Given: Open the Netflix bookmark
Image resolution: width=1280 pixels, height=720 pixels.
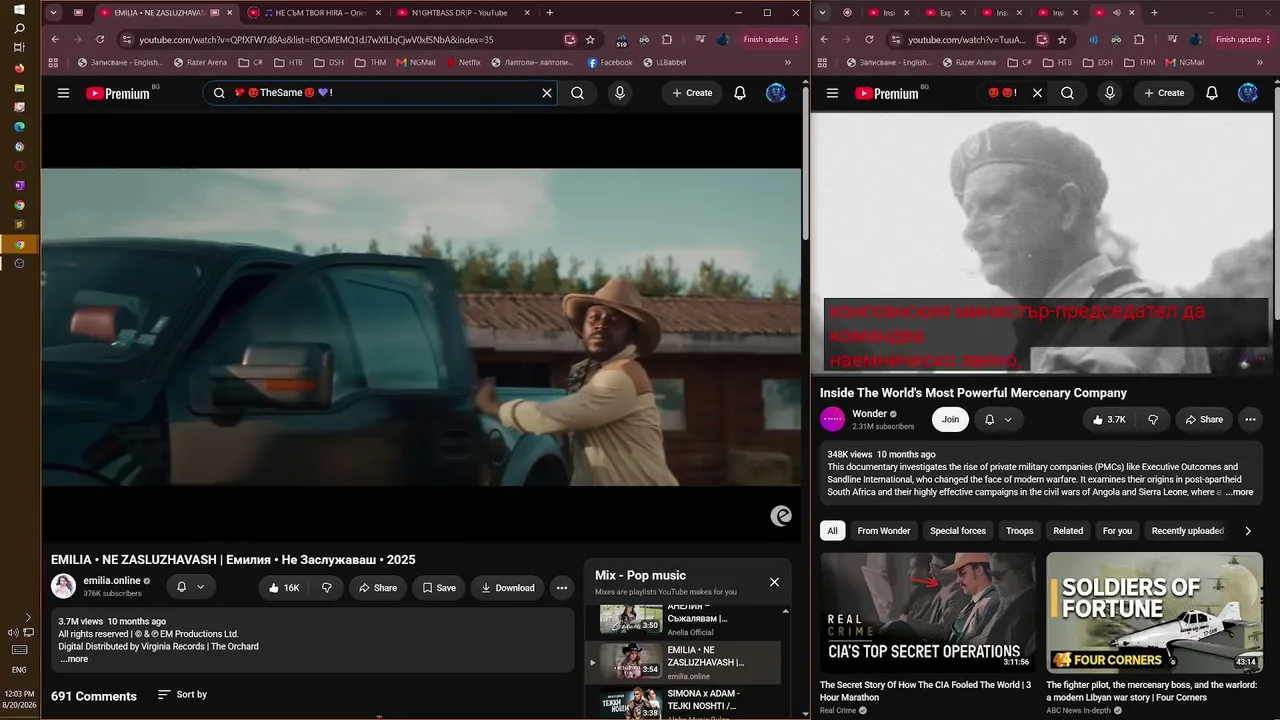Looking at the screenshot, I should tap(463, 62).
